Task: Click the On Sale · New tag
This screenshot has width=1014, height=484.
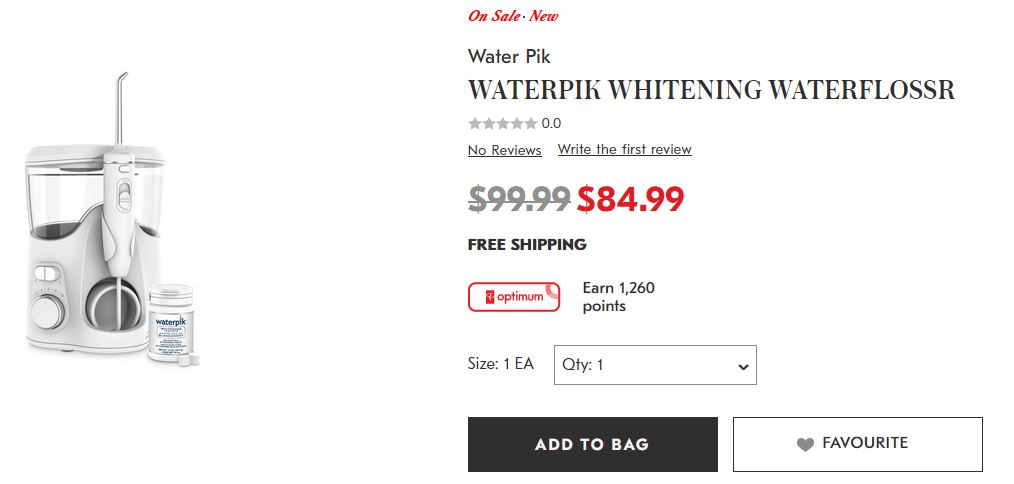Action: 513,16
